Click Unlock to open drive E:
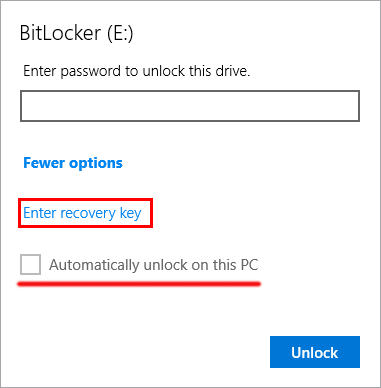Screen dimensions: 381x388 pos(315,352)
